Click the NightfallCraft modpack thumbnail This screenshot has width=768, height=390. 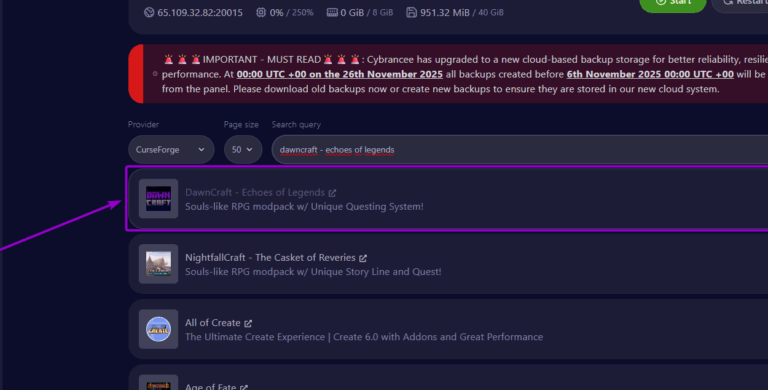click(x=158, y=264)
